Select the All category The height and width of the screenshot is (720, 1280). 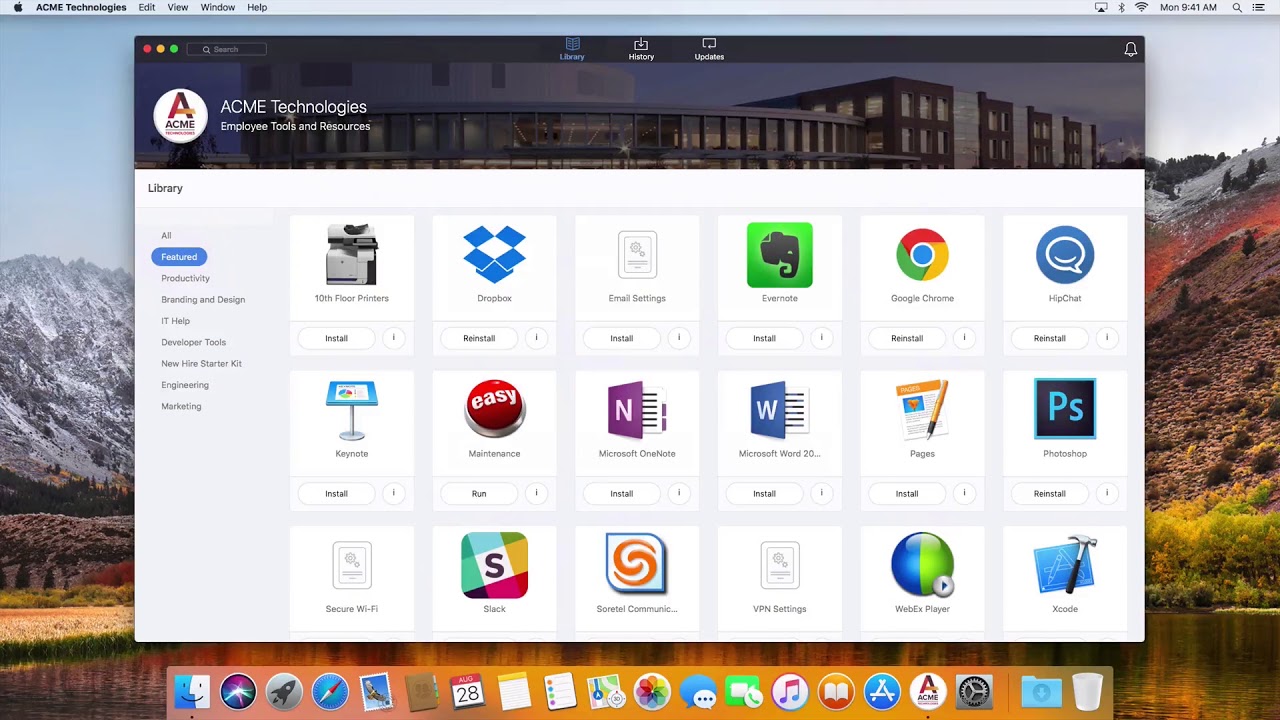pos(166,236)
